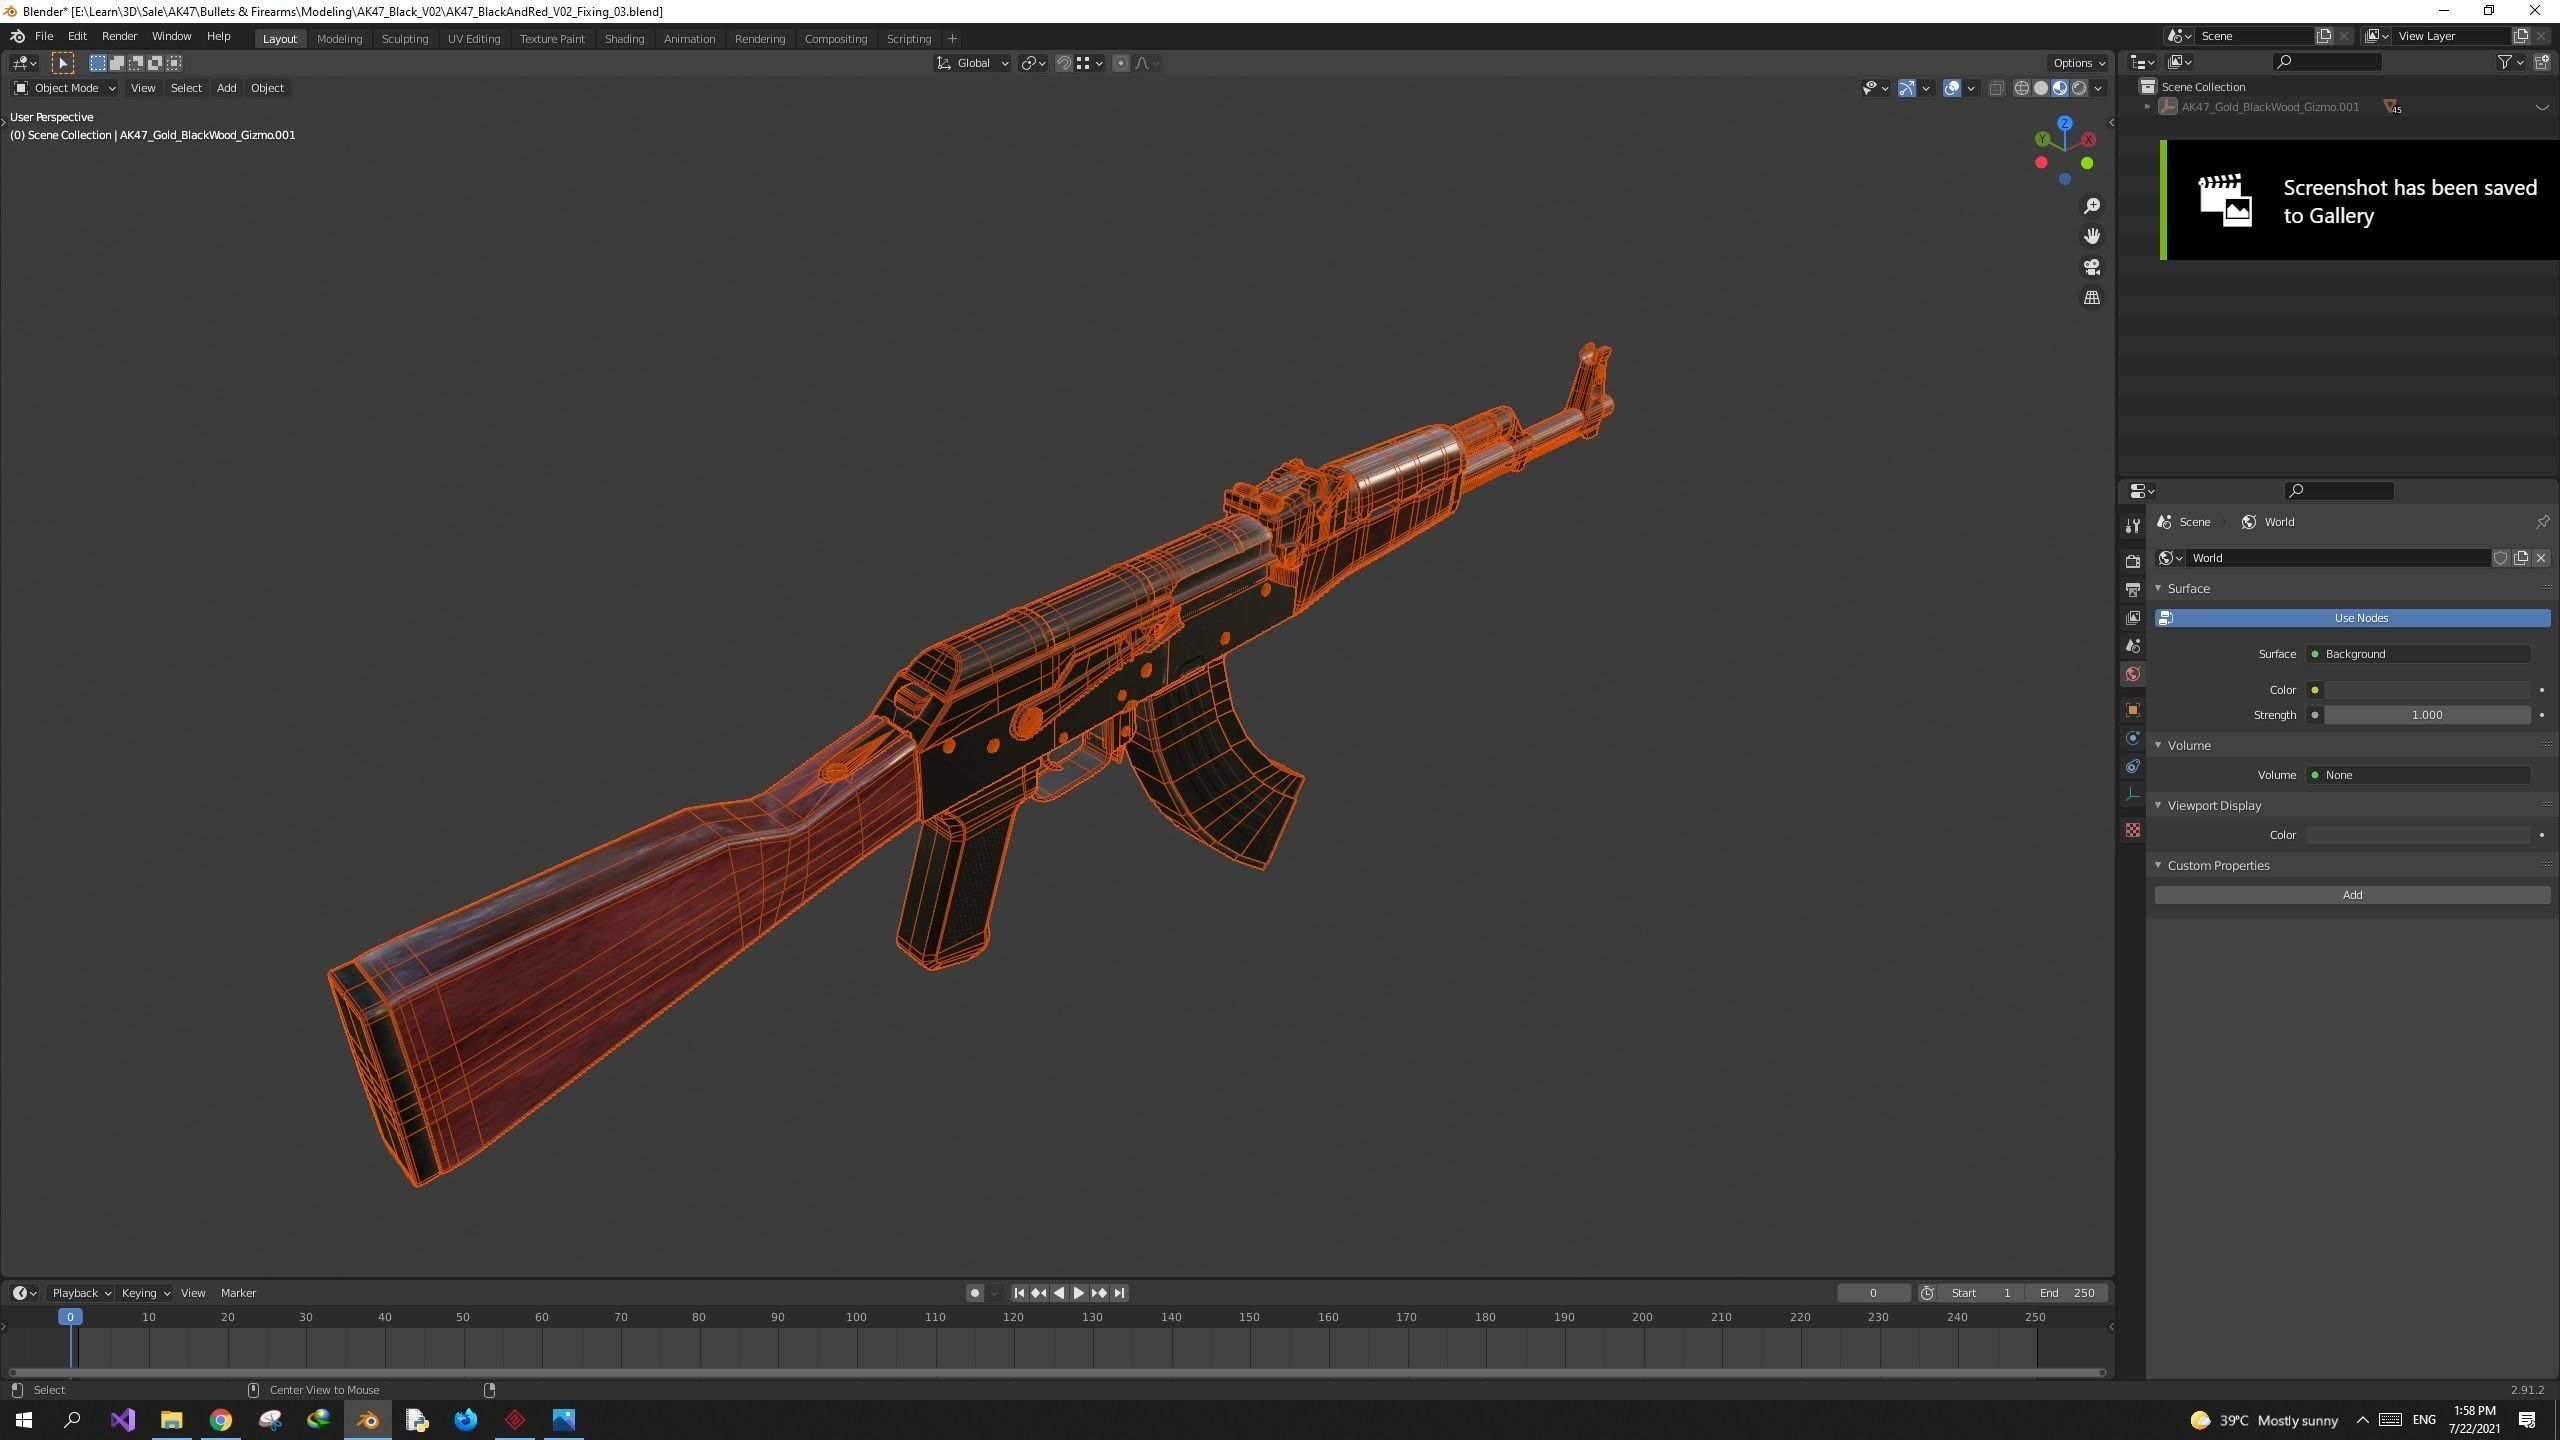2560x1440 pixels.
Task: Select solid viewport shading mode
Action: tap(2040, 88)
